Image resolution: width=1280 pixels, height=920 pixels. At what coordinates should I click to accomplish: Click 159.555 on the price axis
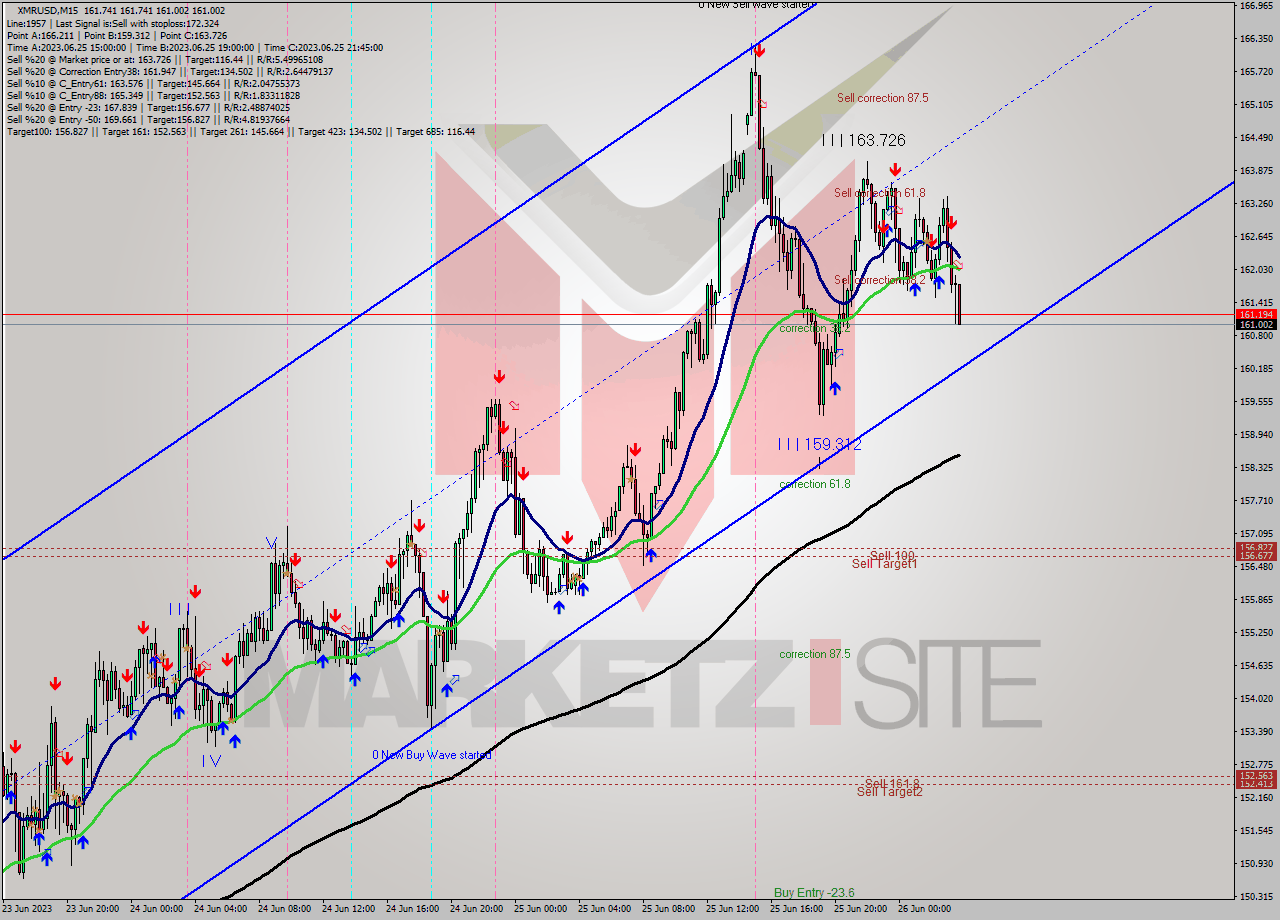(x=1255, y=402)
